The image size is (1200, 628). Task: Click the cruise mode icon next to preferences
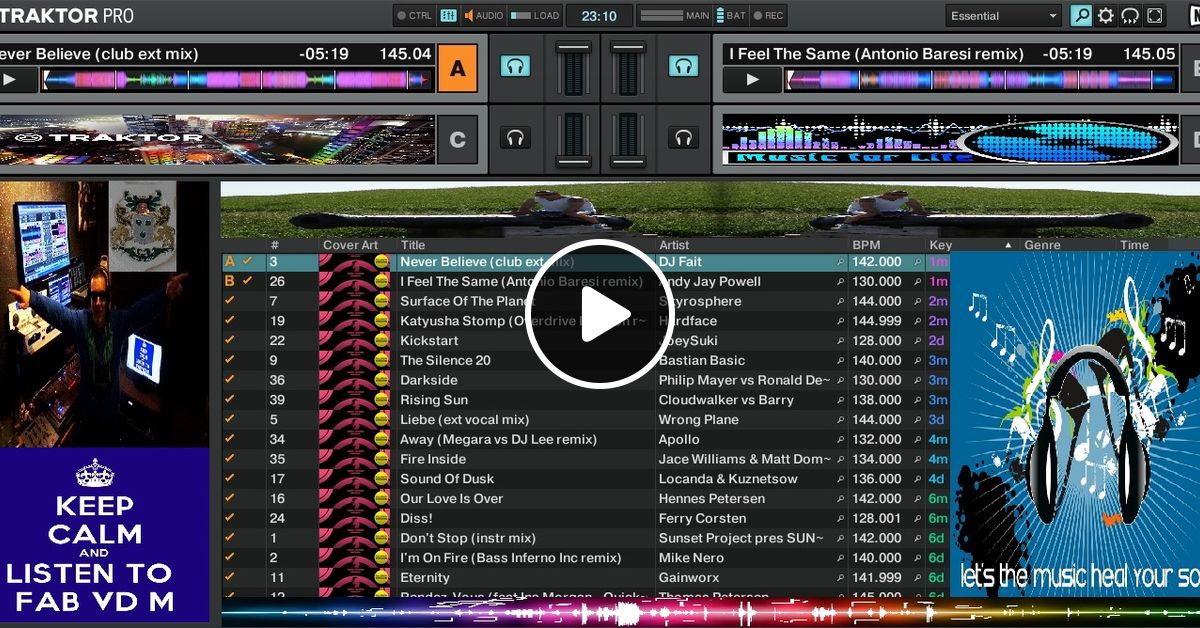1130,15
